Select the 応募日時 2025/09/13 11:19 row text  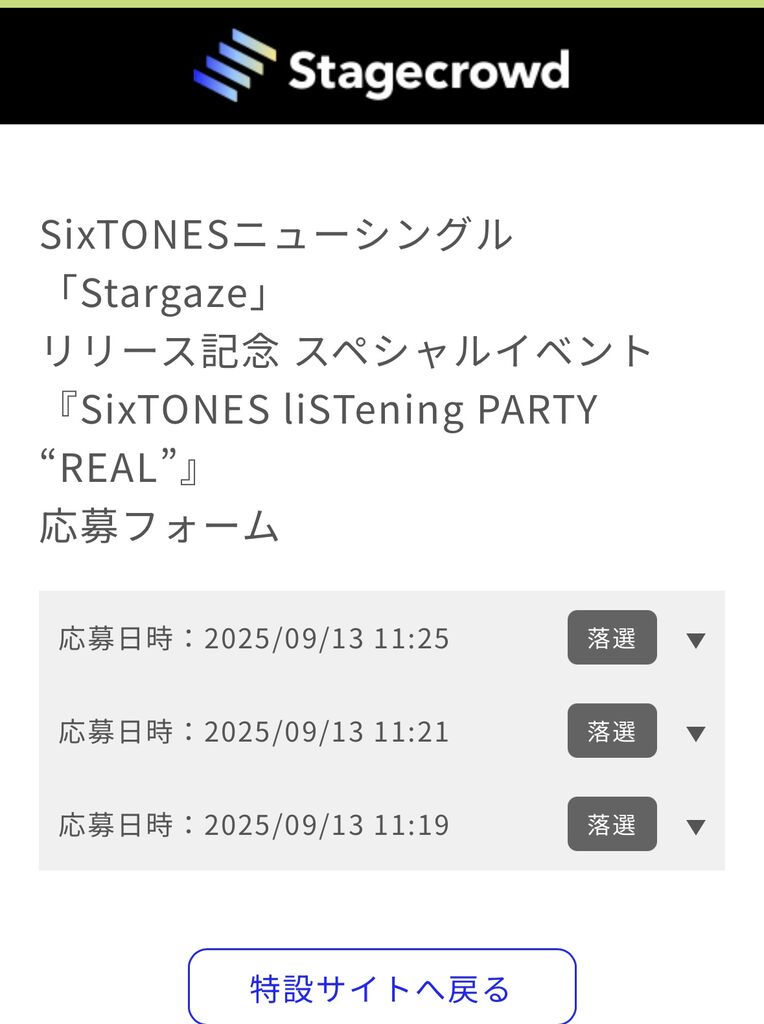pyautogui.click(x=254, y=825)
